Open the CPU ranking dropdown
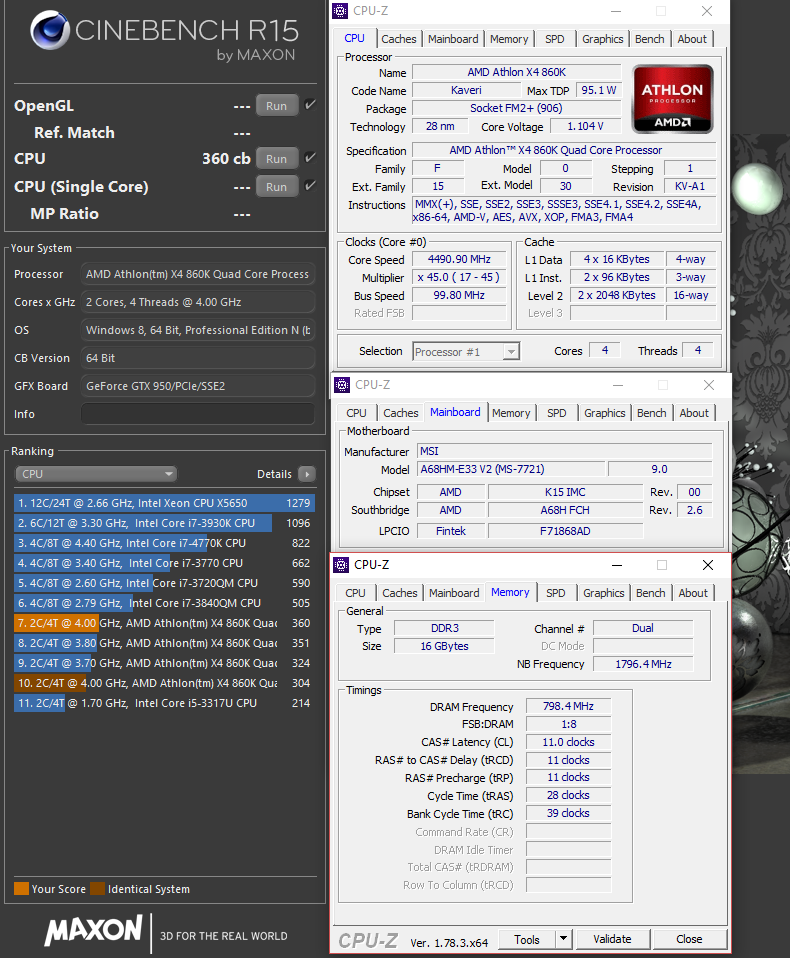The image size is (790, 958). [96, 474]
